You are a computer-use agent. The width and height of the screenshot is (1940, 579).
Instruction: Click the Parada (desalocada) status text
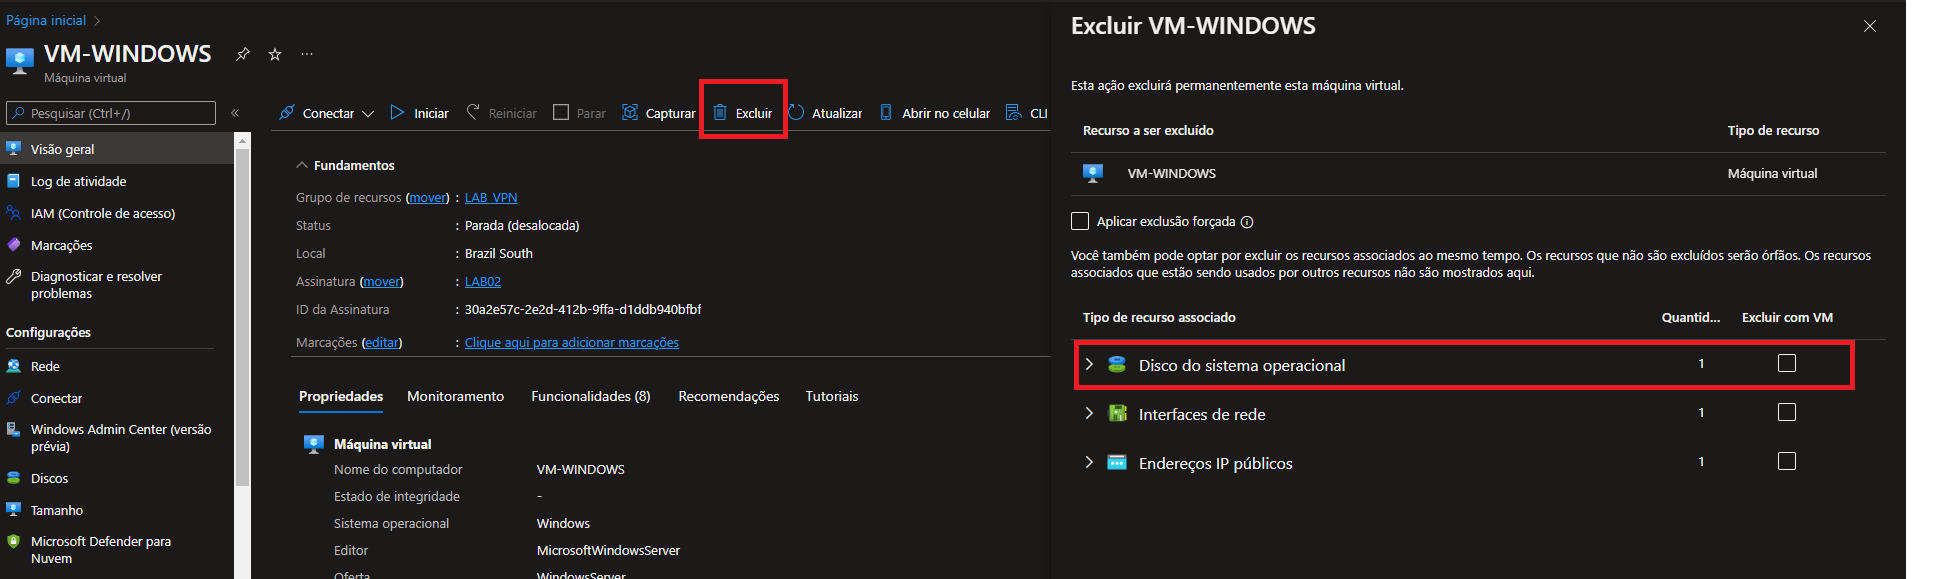(x=522, y=226)
